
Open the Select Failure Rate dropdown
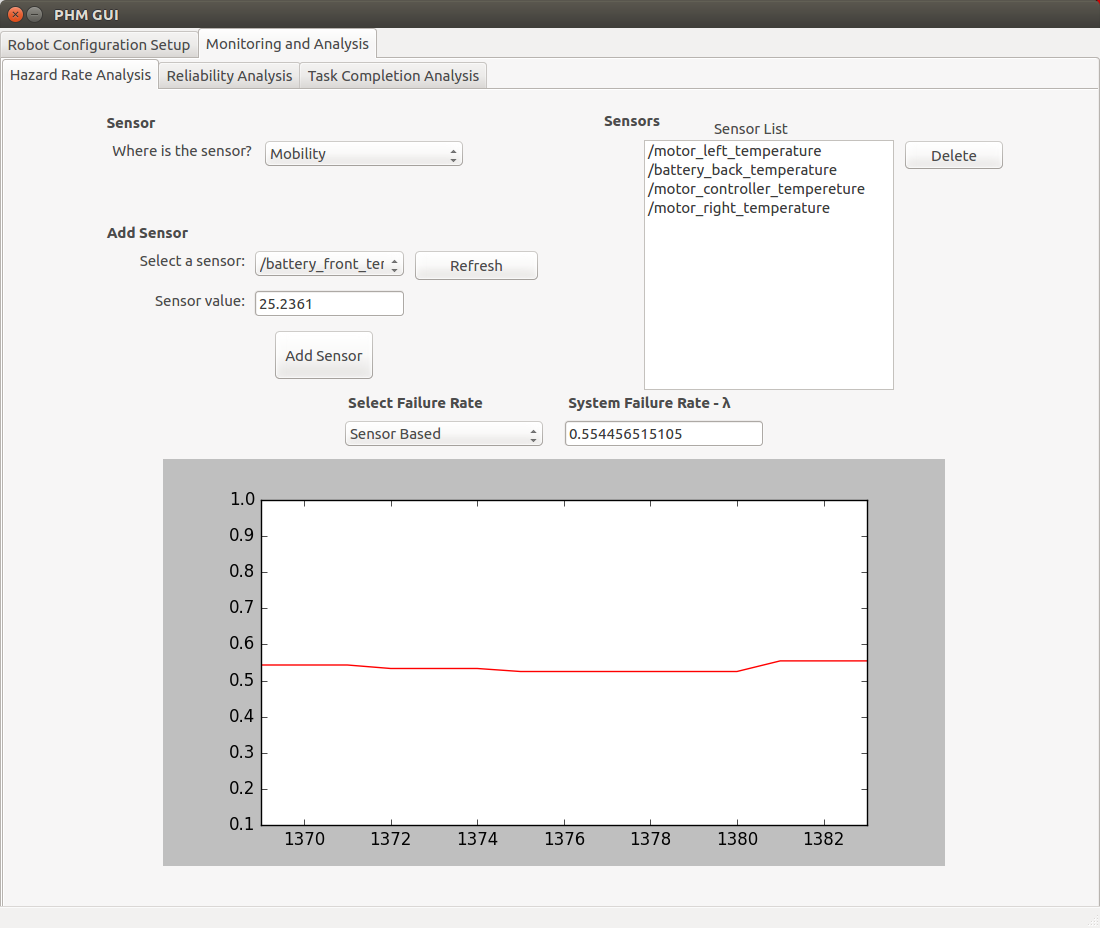pos(443,433)
